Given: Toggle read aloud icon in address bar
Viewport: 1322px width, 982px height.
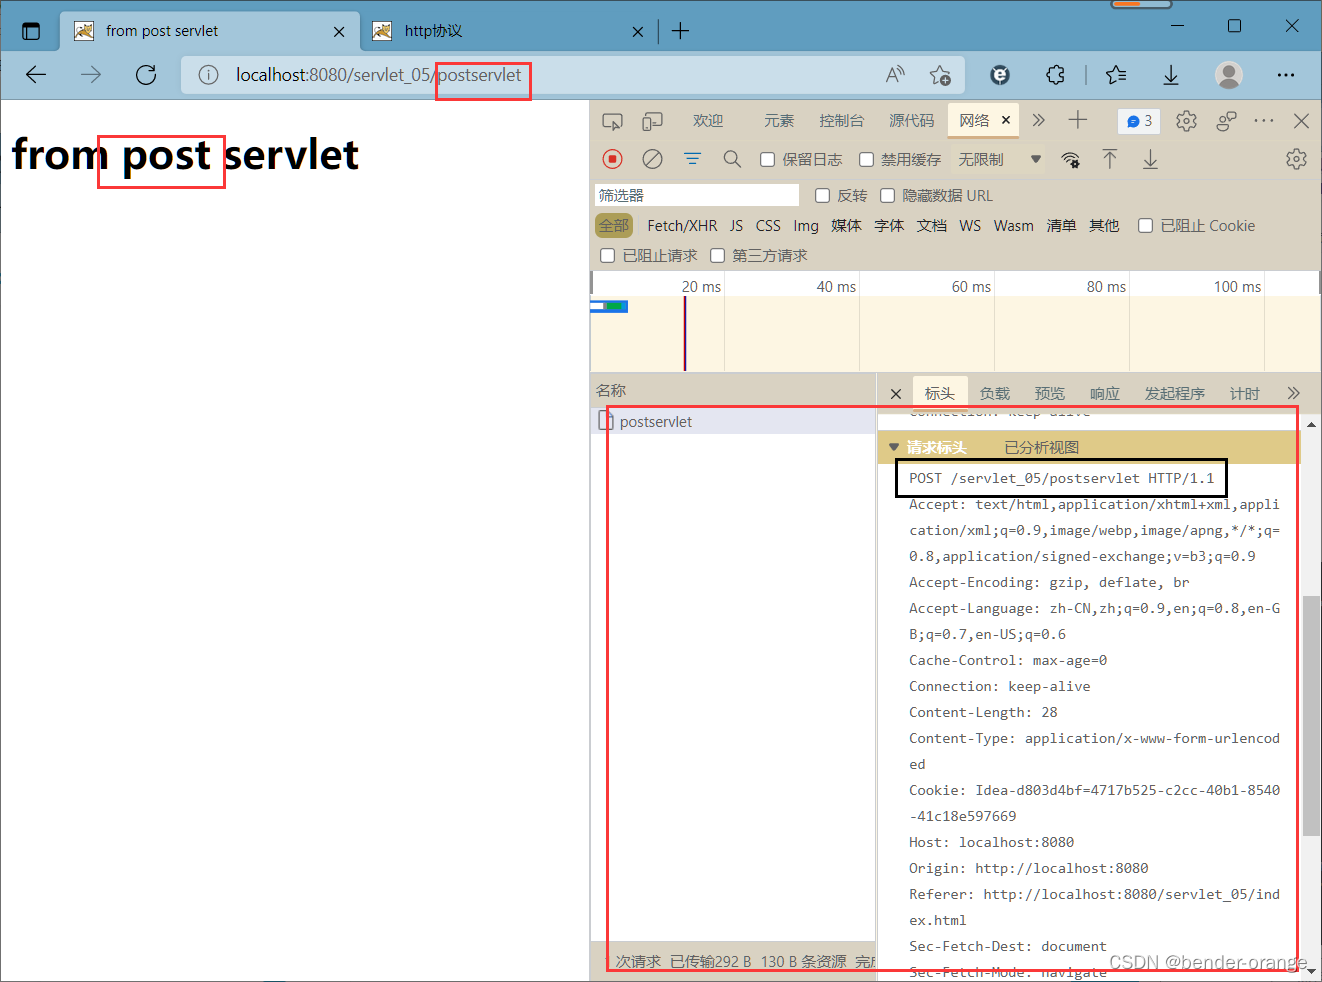Looking at the screenshot, I should click(x=895, y=75).
